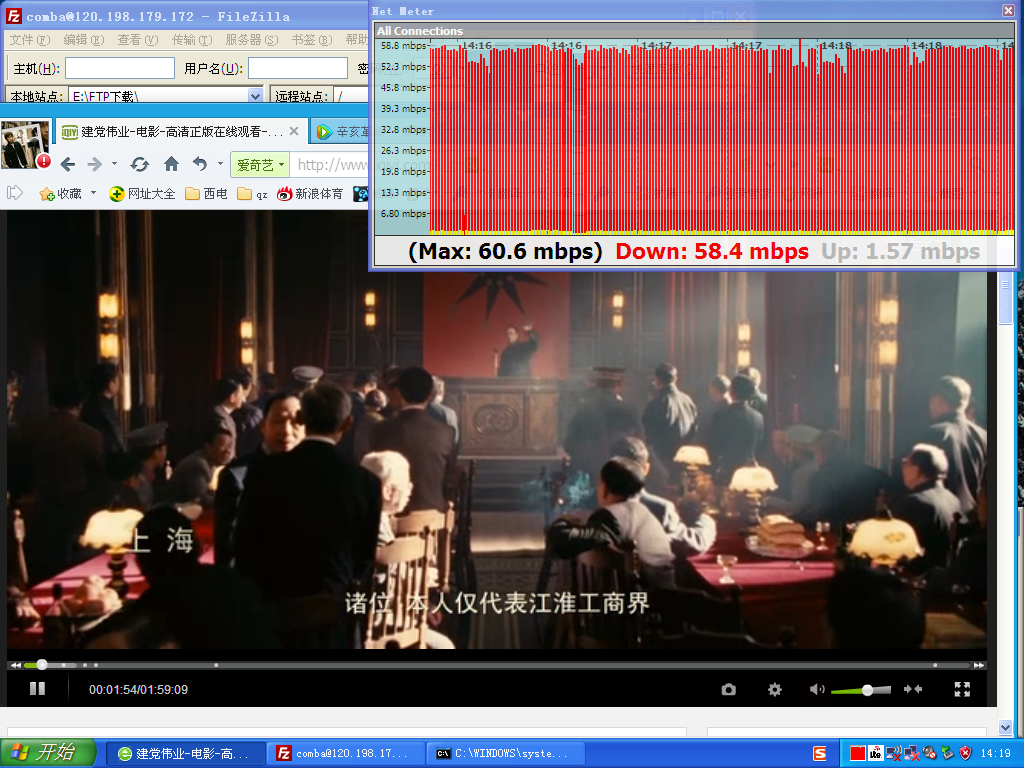The width and height of the screenshot is (1024, 768).
Task: Click the wireless network disconnected tray icon
Action: pyautogui.click(x=893, y=754)
